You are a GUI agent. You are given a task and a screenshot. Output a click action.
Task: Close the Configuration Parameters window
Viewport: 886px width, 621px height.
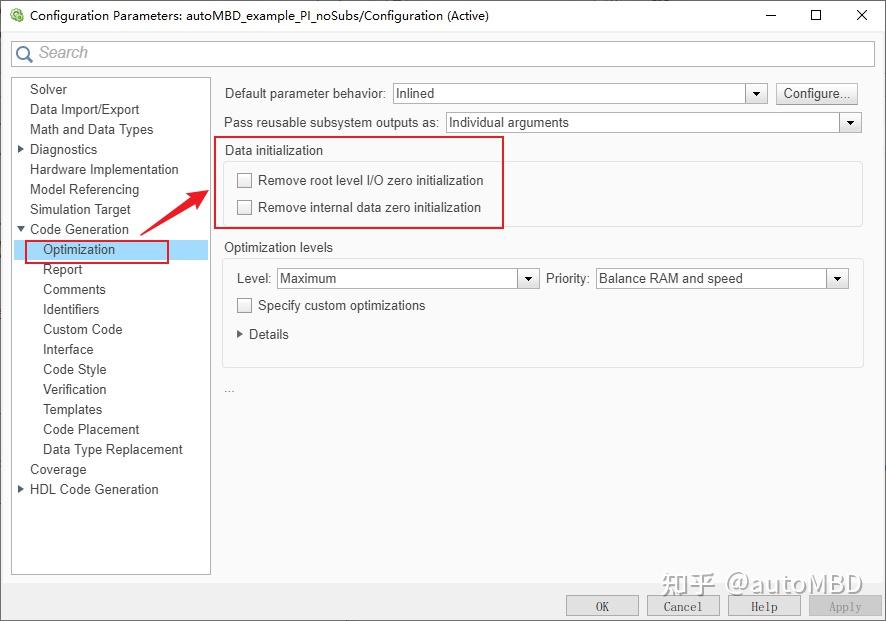[x=862, y=15]
